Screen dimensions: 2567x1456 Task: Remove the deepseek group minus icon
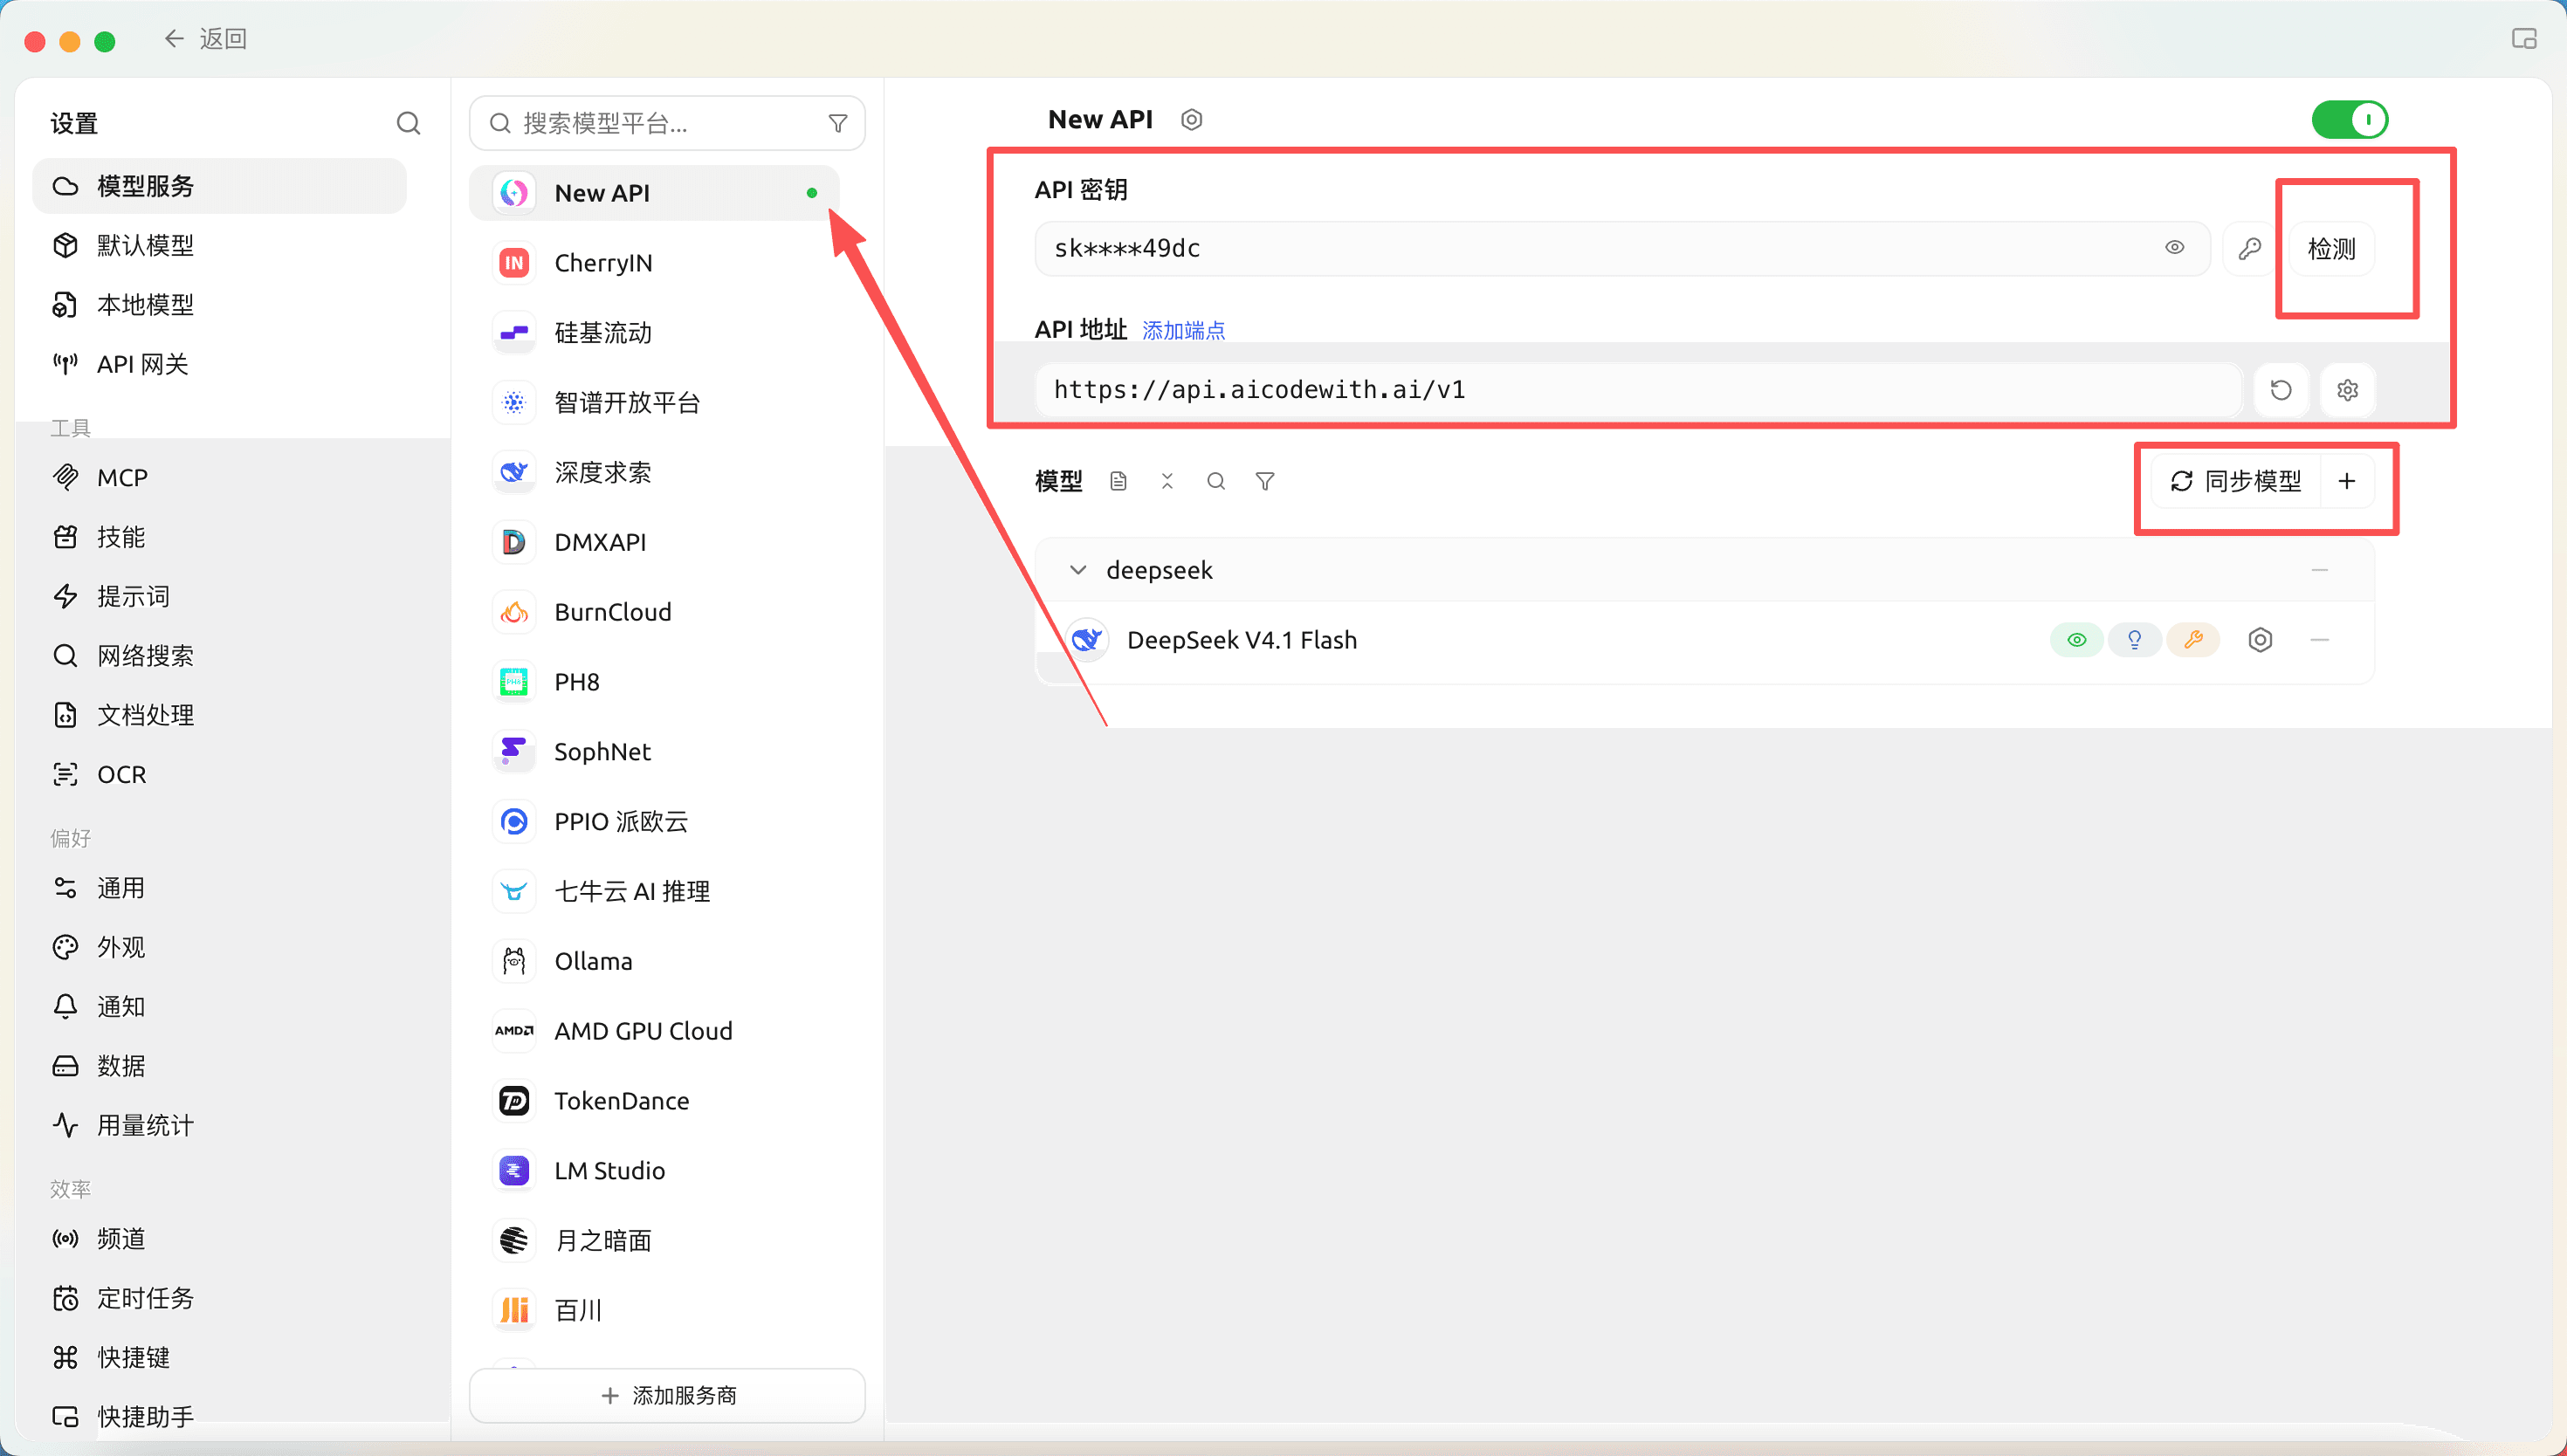tap(2320, 570)
